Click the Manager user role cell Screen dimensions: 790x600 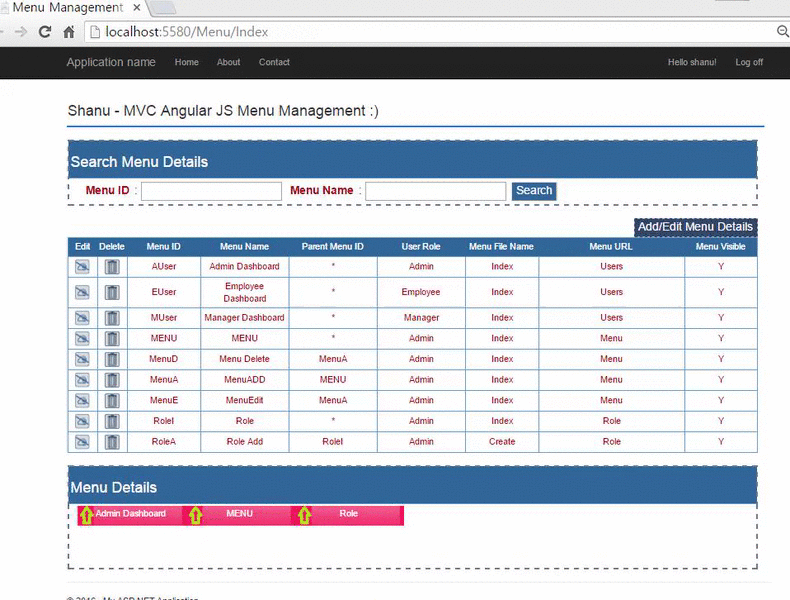click(421, 318)
